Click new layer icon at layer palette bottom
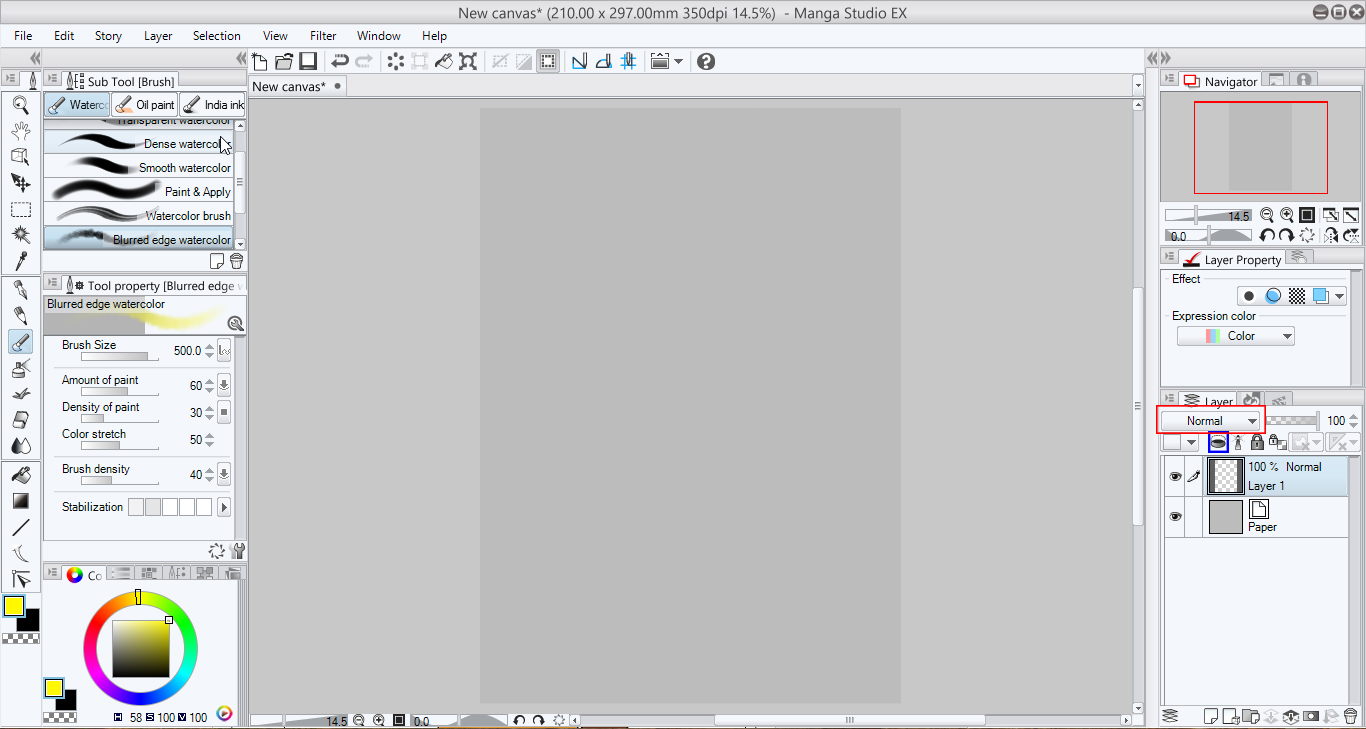The width and height of the screenshot is (1366, 729). (1210, 716)
